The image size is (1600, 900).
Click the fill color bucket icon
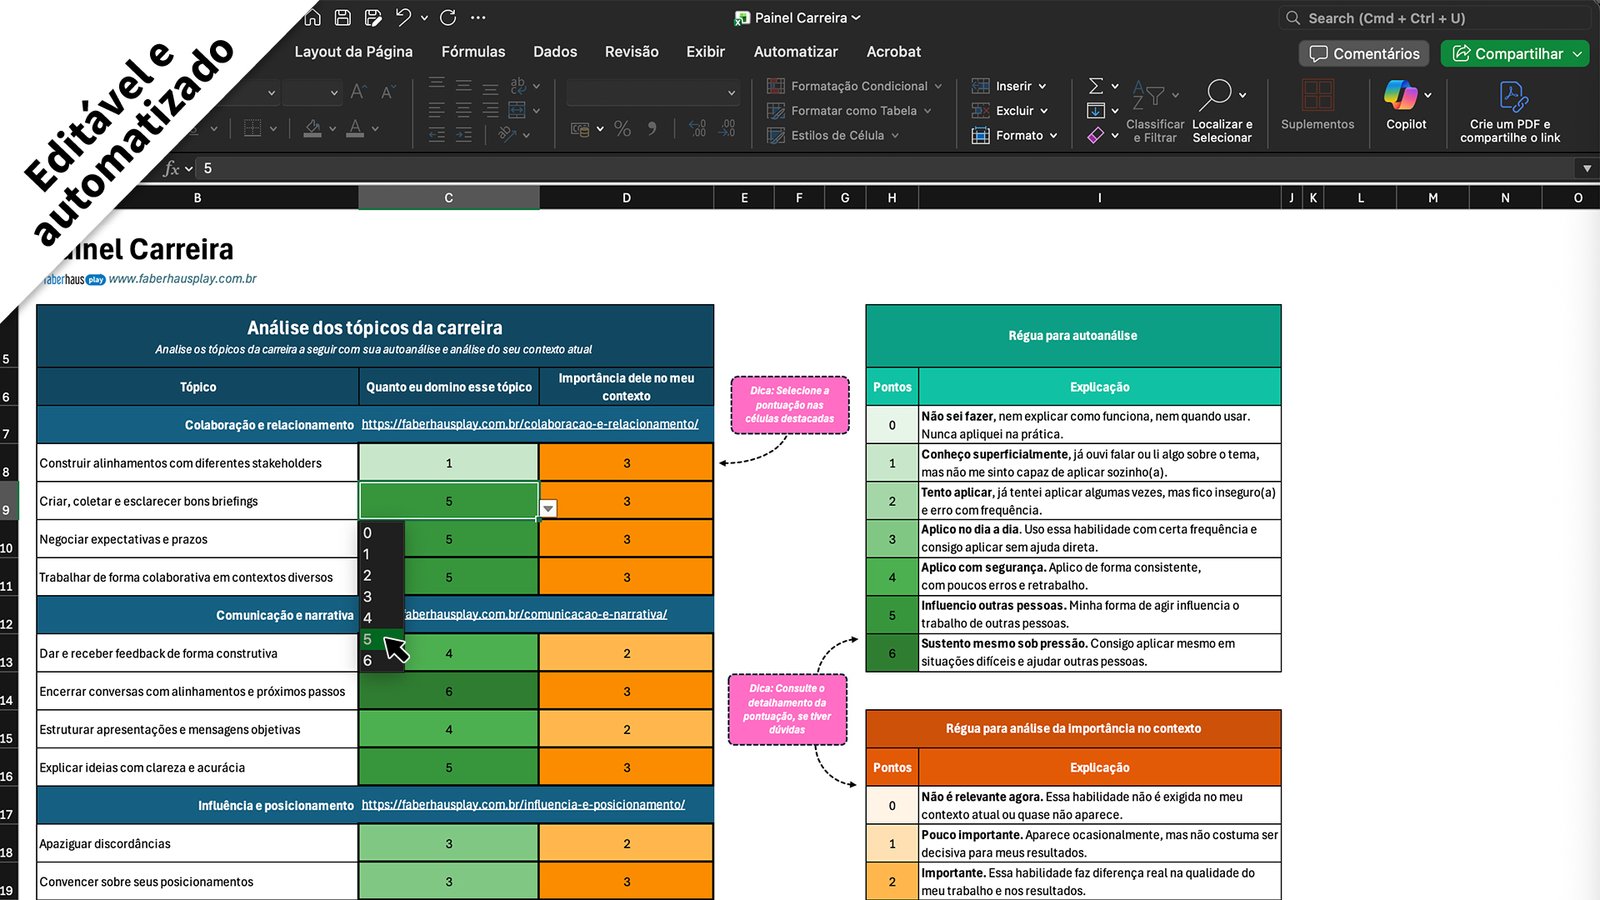pyautogui.click(x=313, y=128)
